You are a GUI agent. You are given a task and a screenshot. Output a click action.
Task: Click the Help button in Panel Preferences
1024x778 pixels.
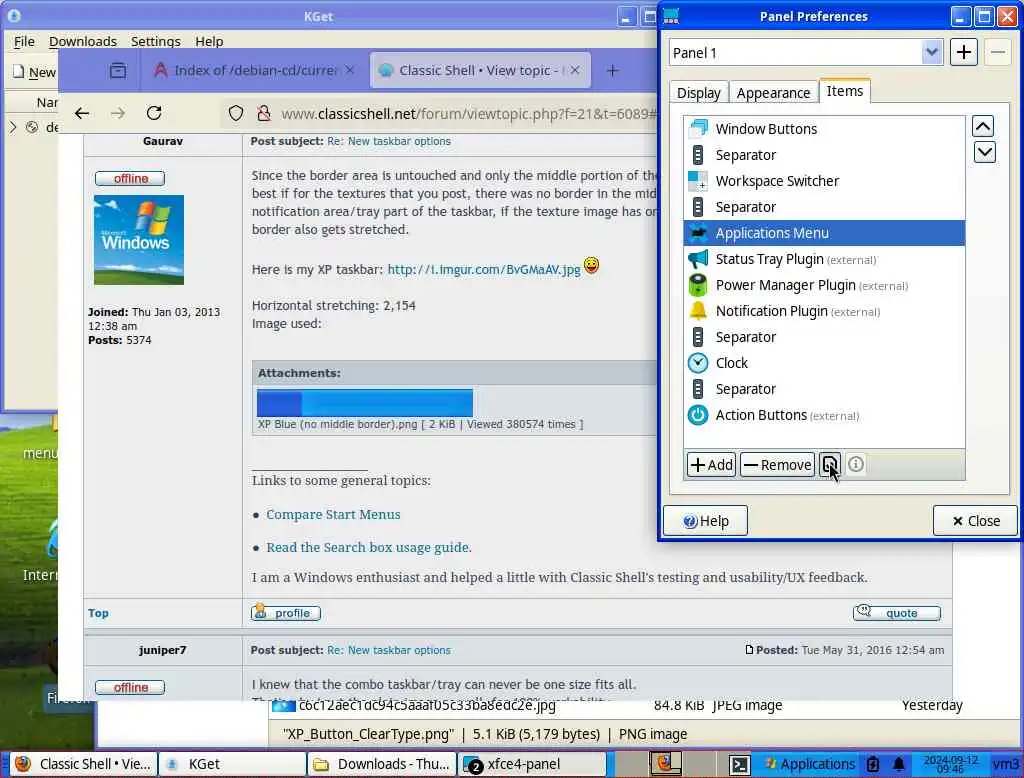pos(705,521)
